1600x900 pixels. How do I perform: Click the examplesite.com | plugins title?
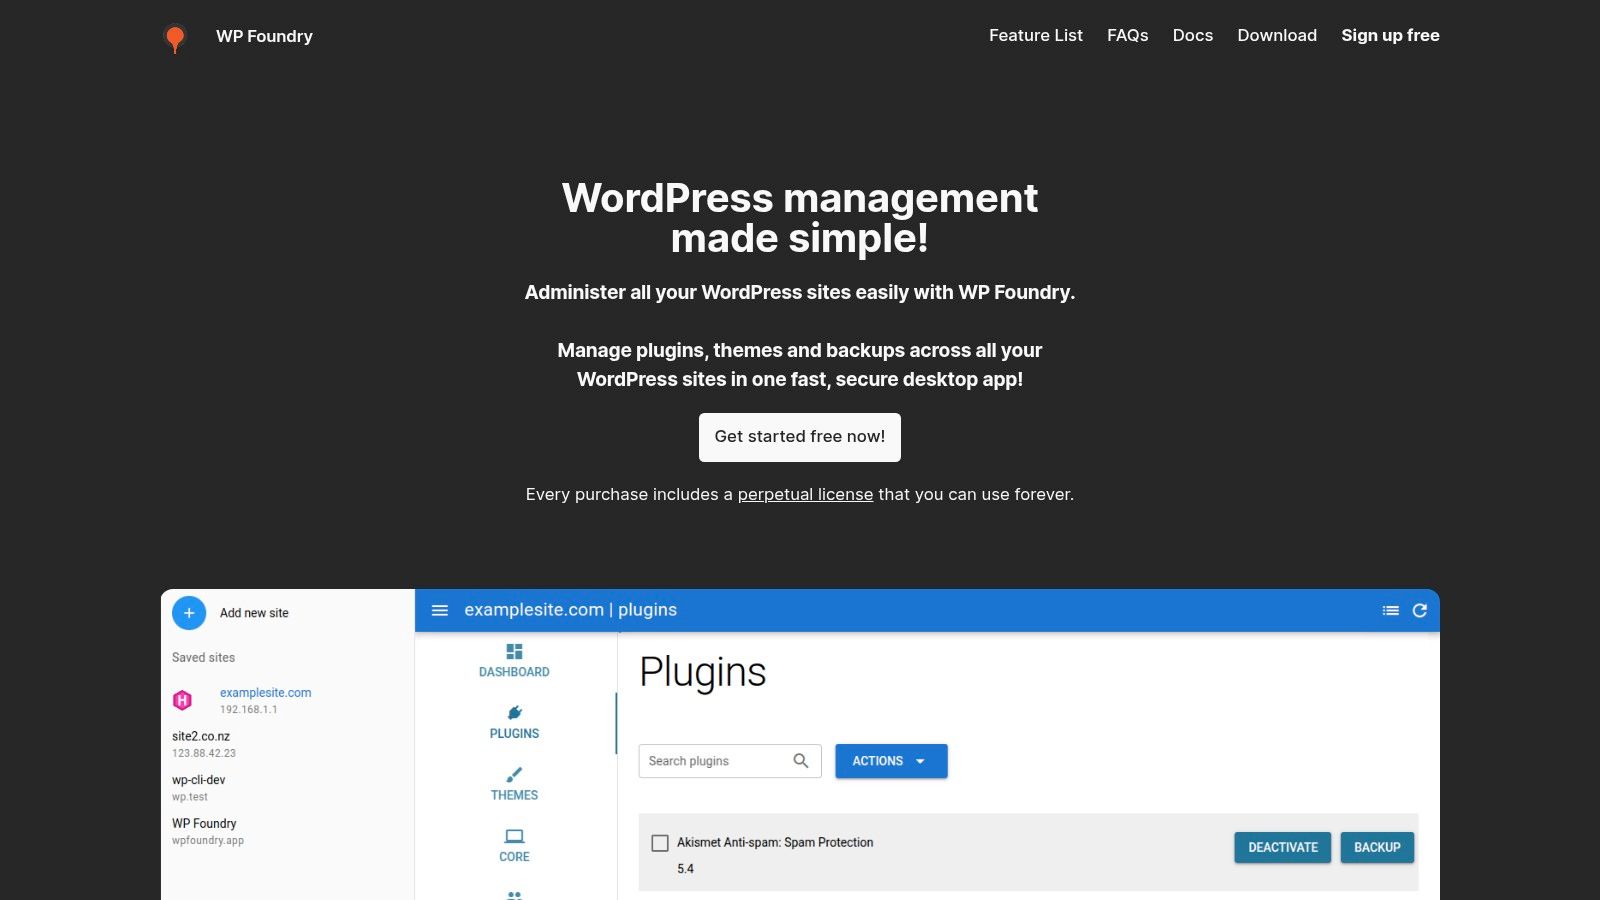(x=570, y=610)
